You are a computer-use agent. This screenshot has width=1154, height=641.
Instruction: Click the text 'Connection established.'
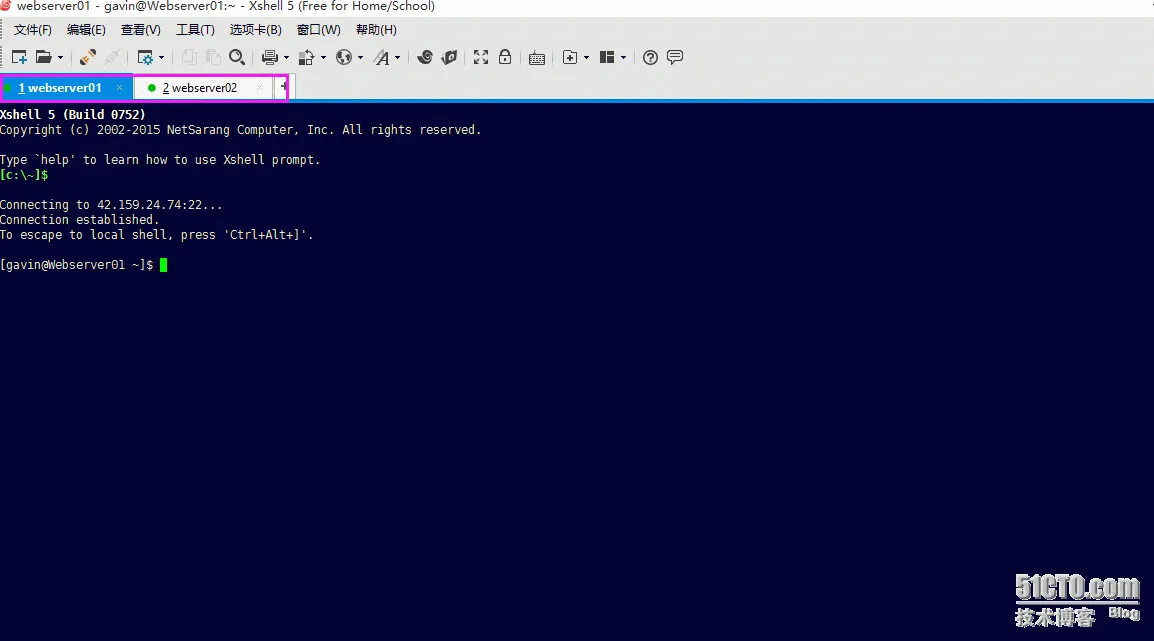[79, 220]
